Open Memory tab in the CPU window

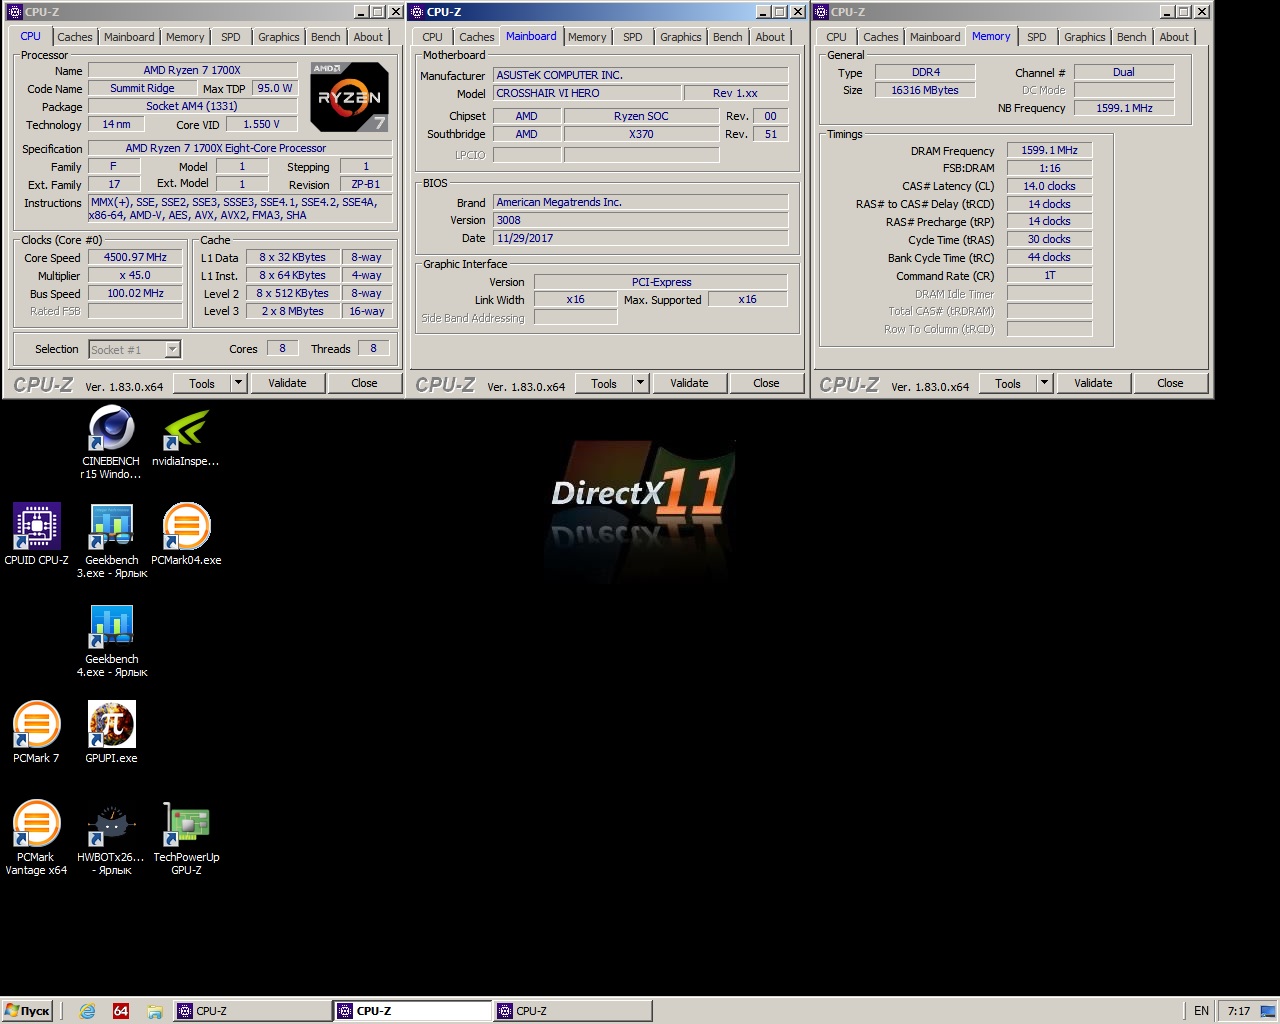pos(185,37)
